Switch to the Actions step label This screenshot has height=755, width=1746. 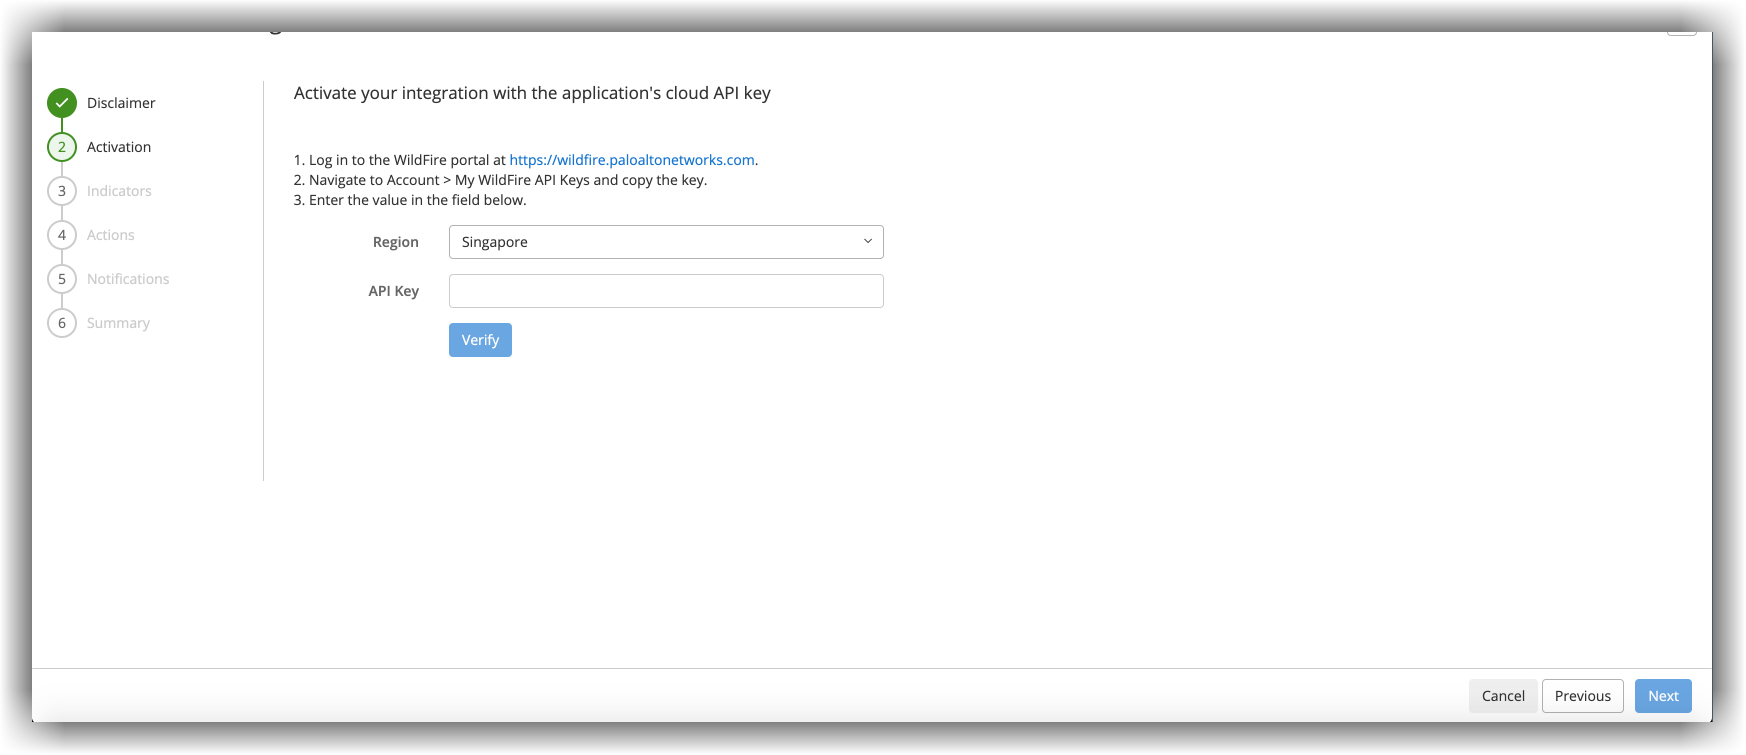point(111,235)
